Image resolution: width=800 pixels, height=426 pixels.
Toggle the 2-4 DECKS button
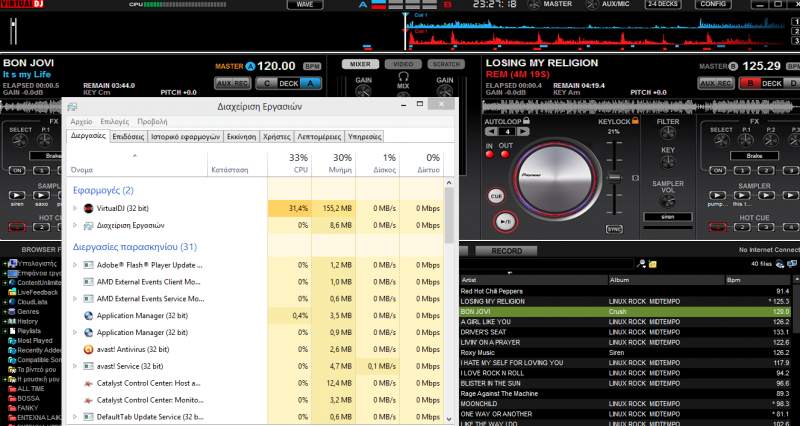point(662,4)
